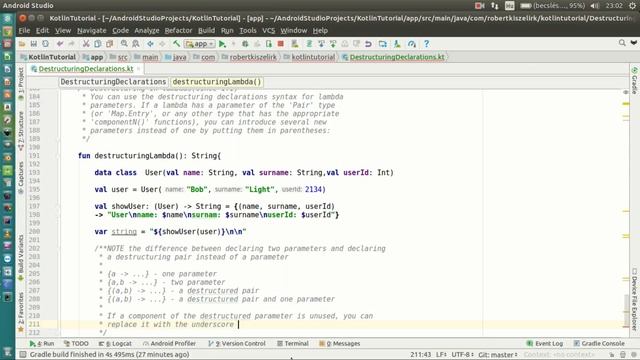Click the Synchronize toolbar icon

pos(45,44)
